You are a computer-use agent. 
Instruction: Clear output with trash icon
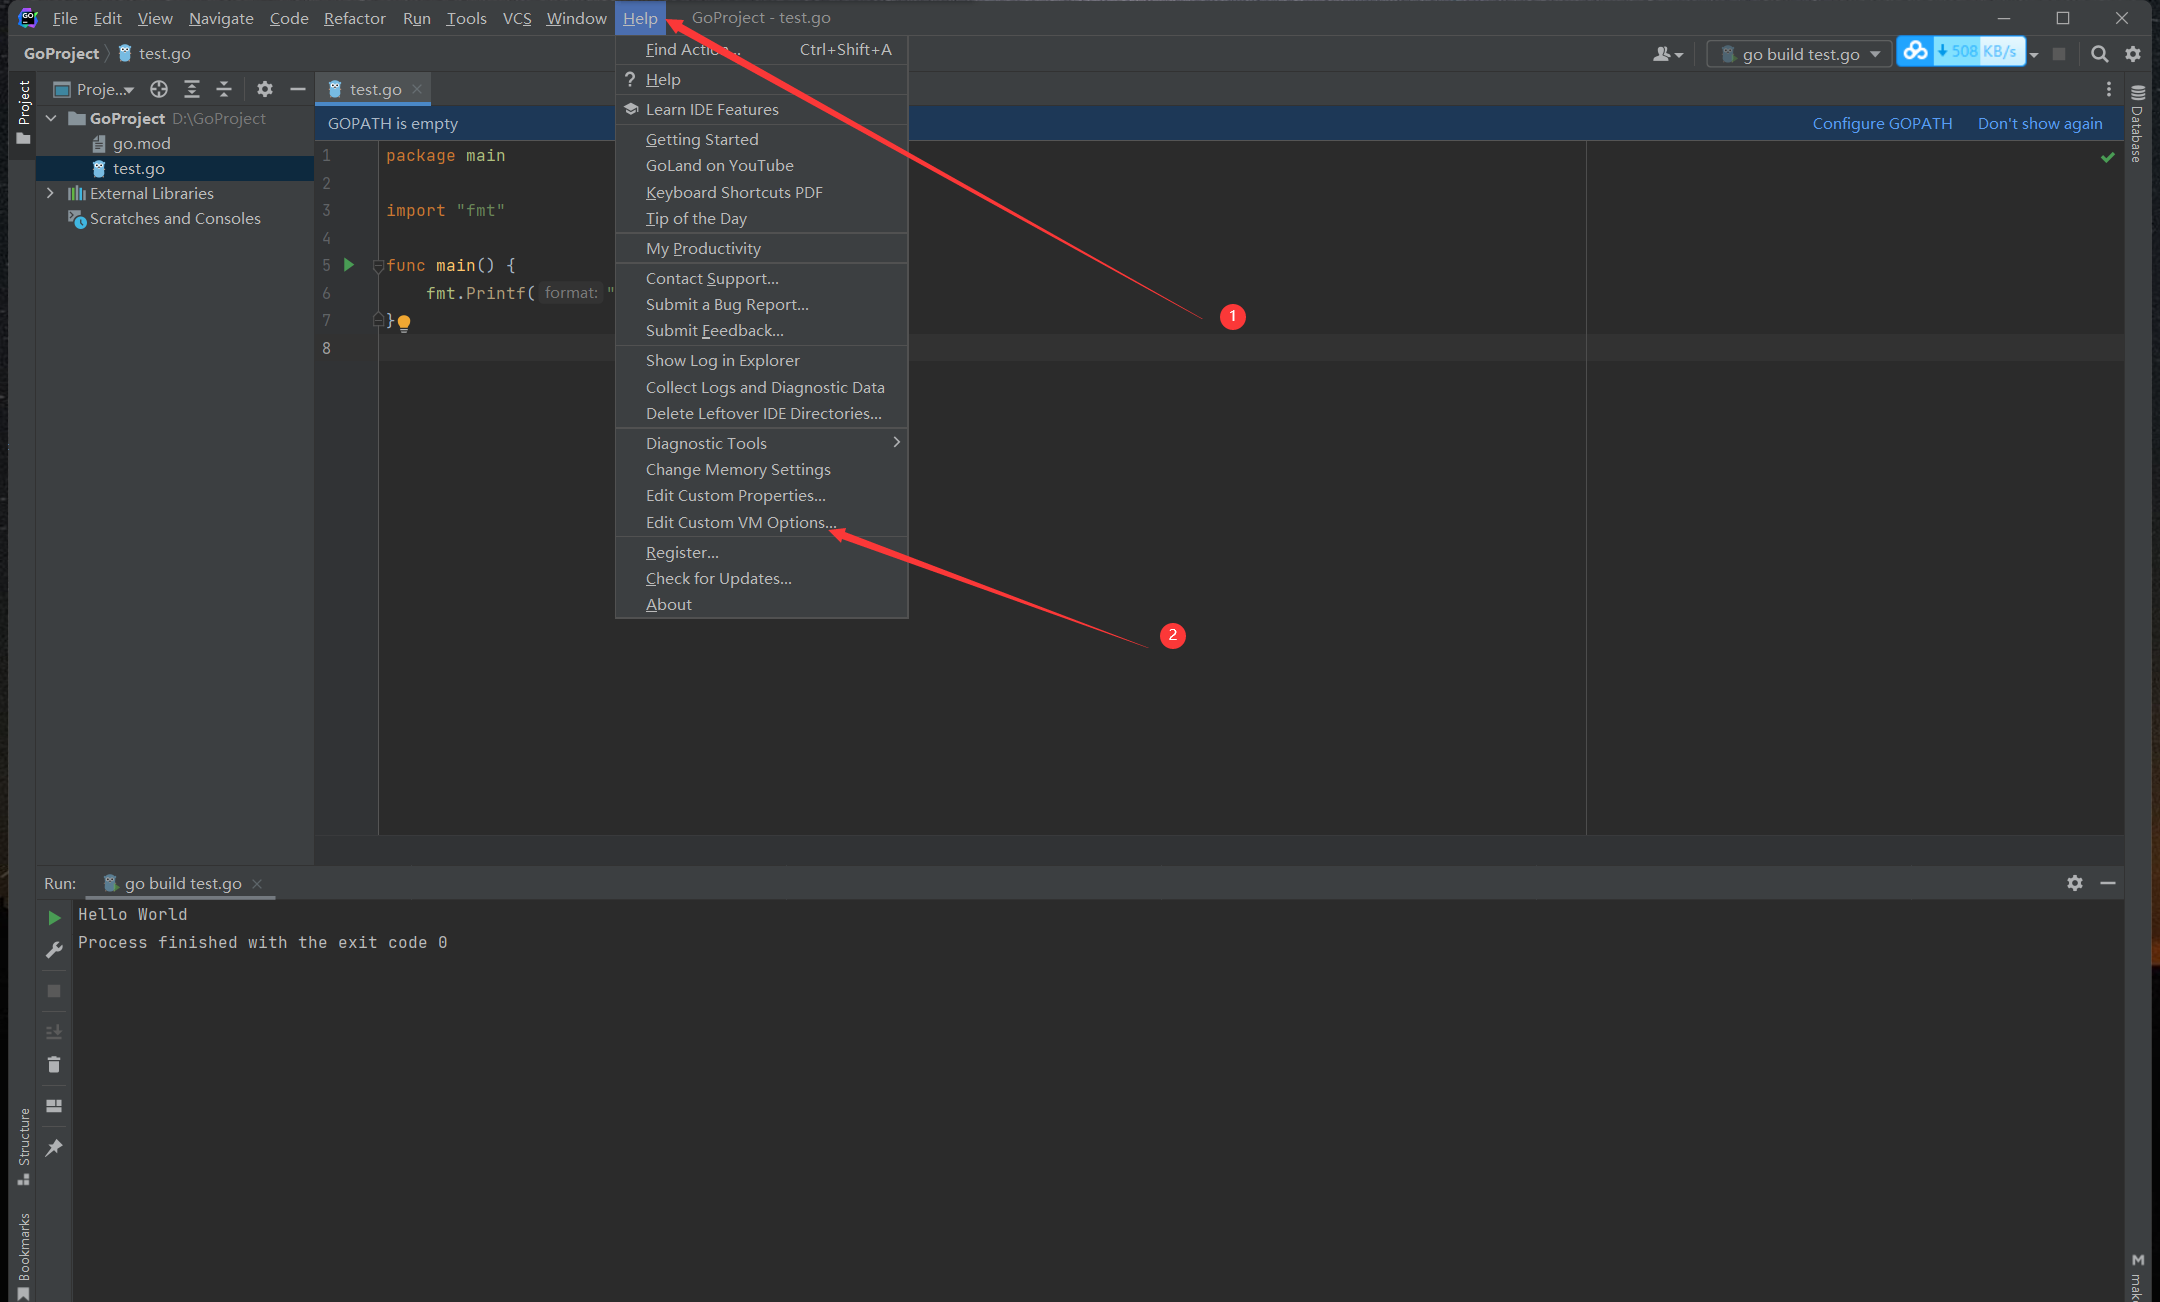[54, 1065]
